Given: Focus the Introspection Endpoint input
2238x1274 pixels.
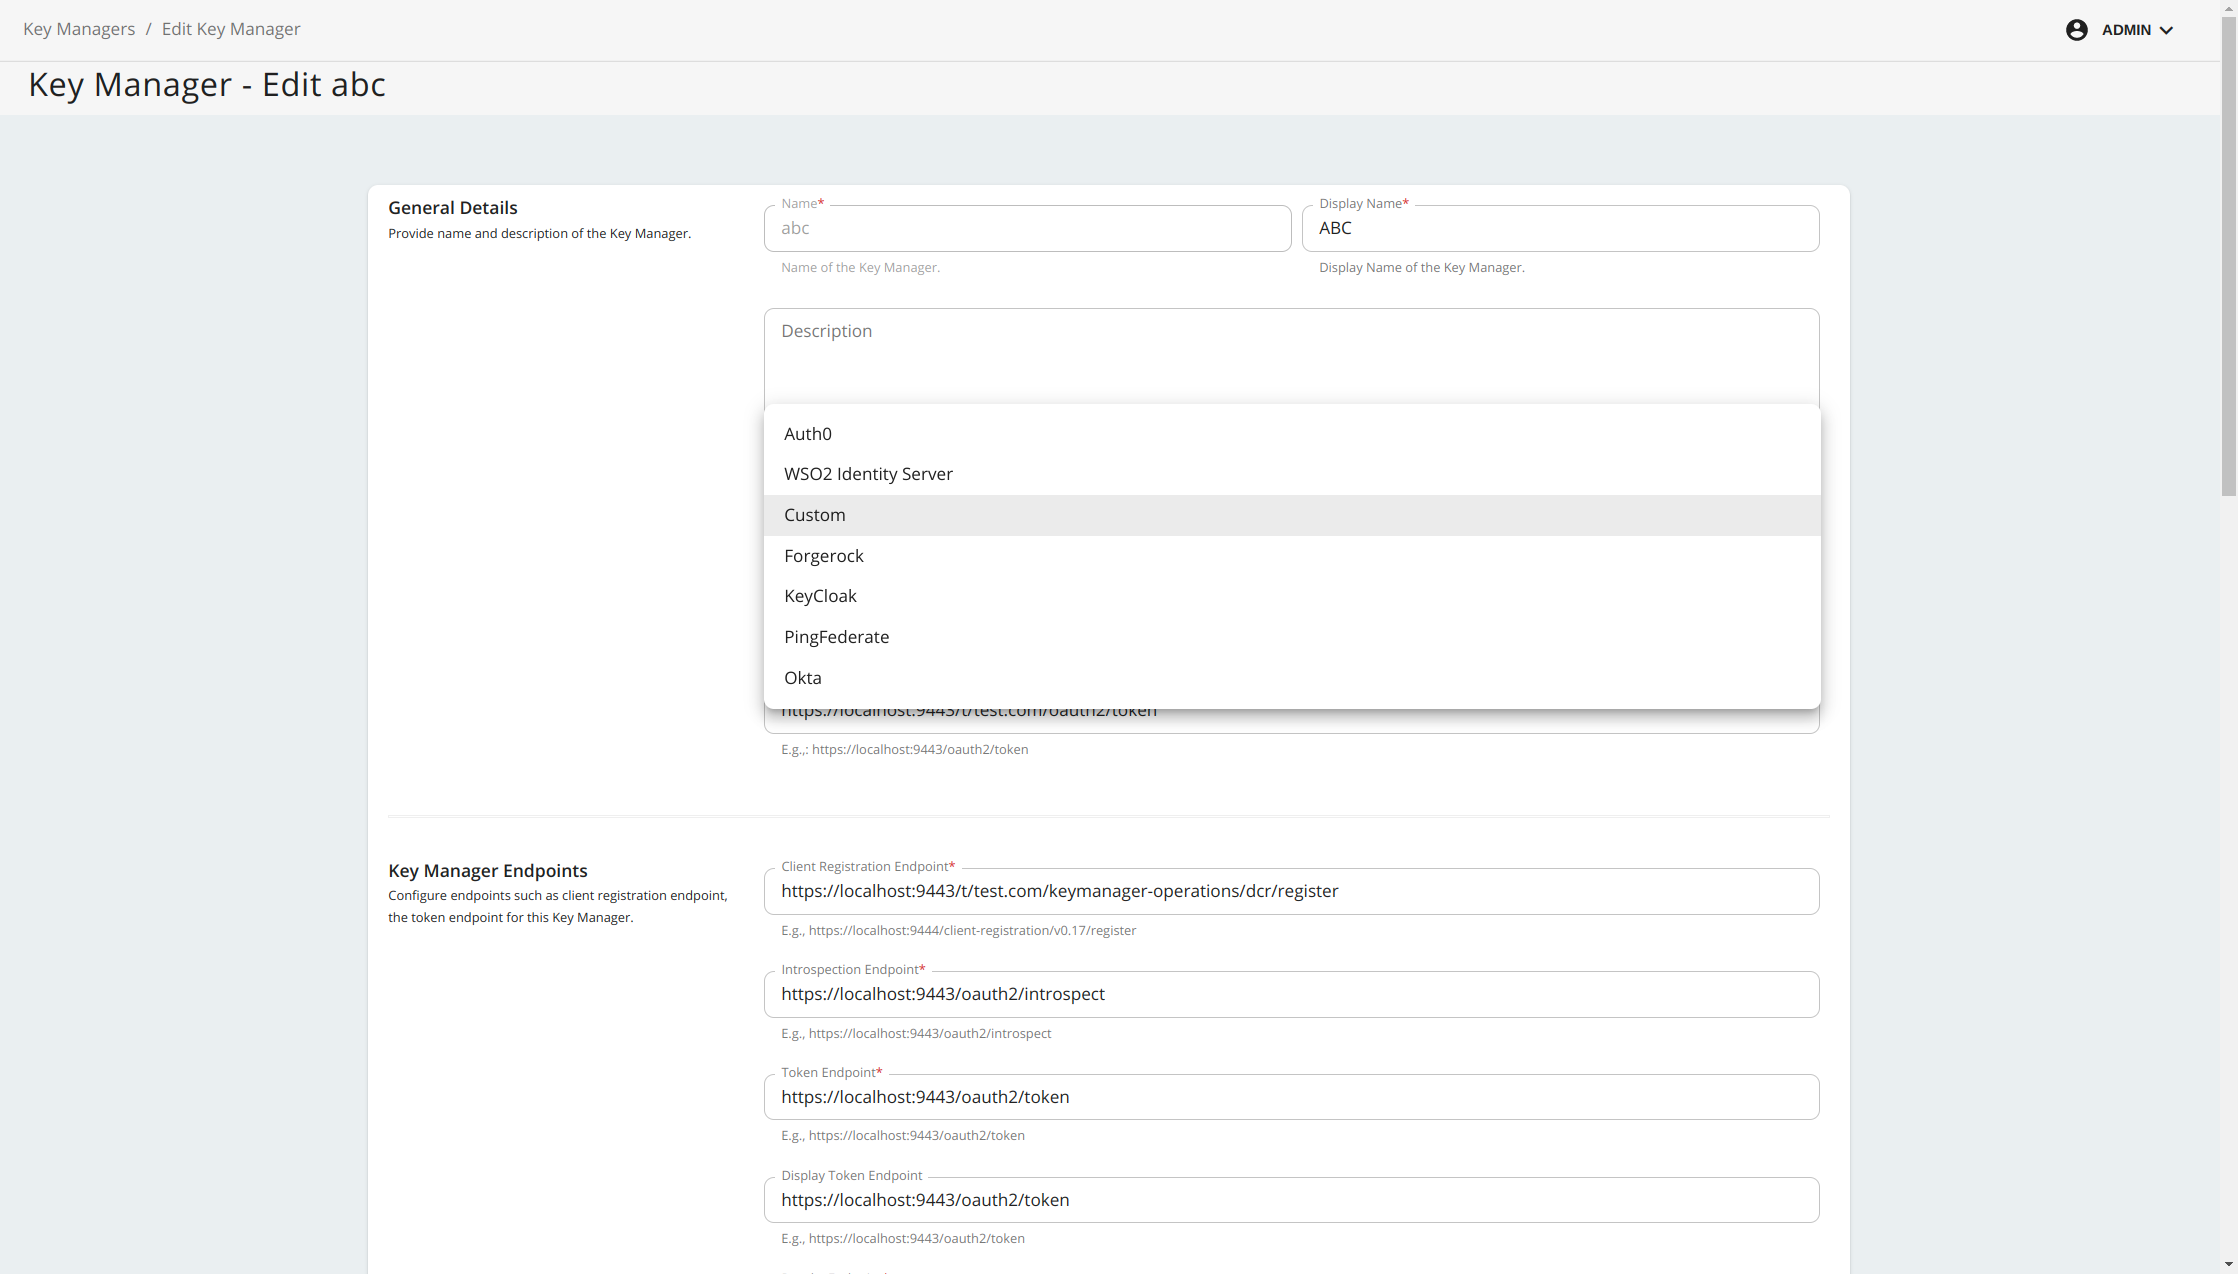Looking at the screenshot, I should coord(1292,994).
